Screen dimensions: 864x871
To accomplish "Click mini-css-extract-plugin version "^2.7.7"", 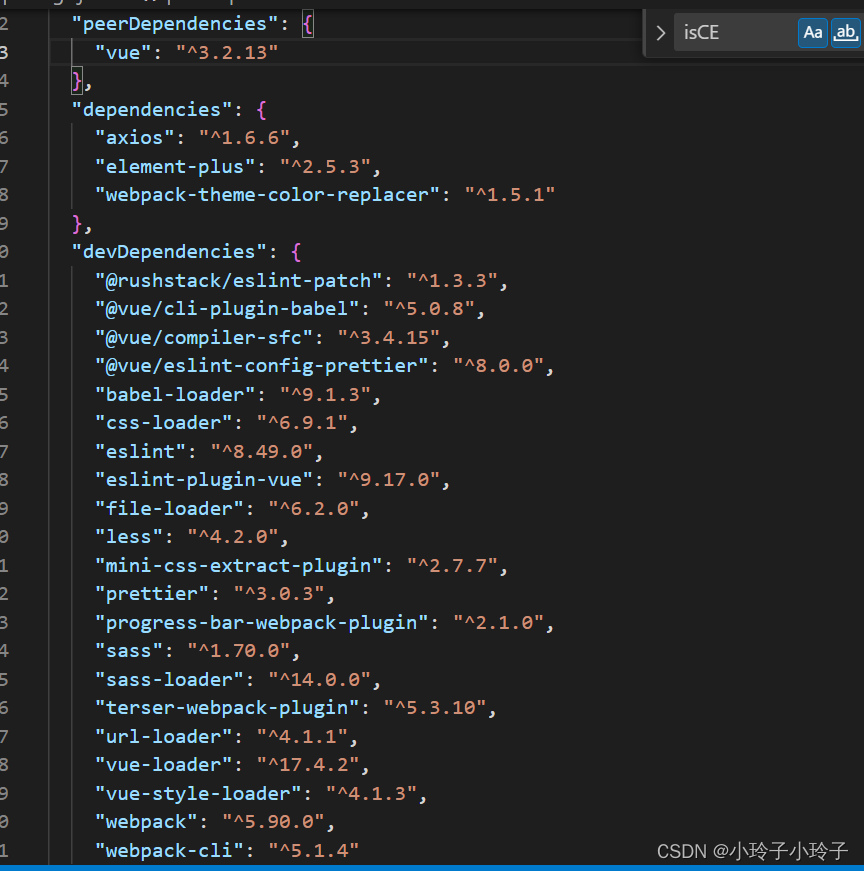I will [452, 566].
